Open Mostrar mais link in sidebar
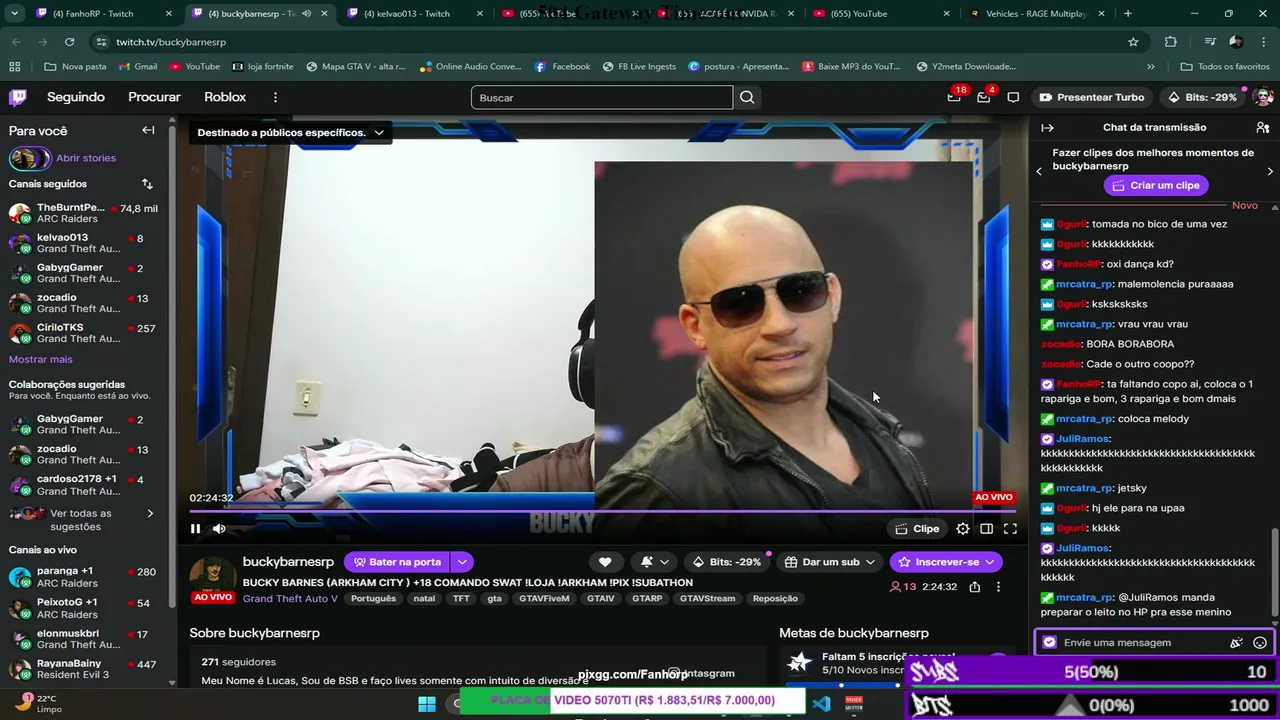 pyautogui.click(x=41, y=359)
